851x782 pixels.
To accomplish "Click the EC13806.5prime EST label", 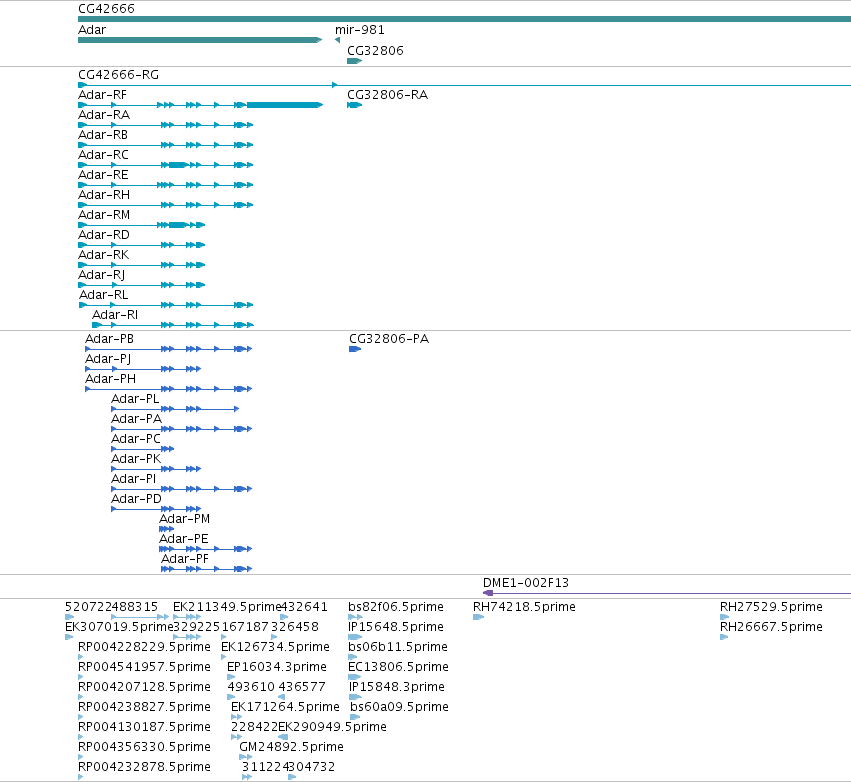I will pos(398,667).
